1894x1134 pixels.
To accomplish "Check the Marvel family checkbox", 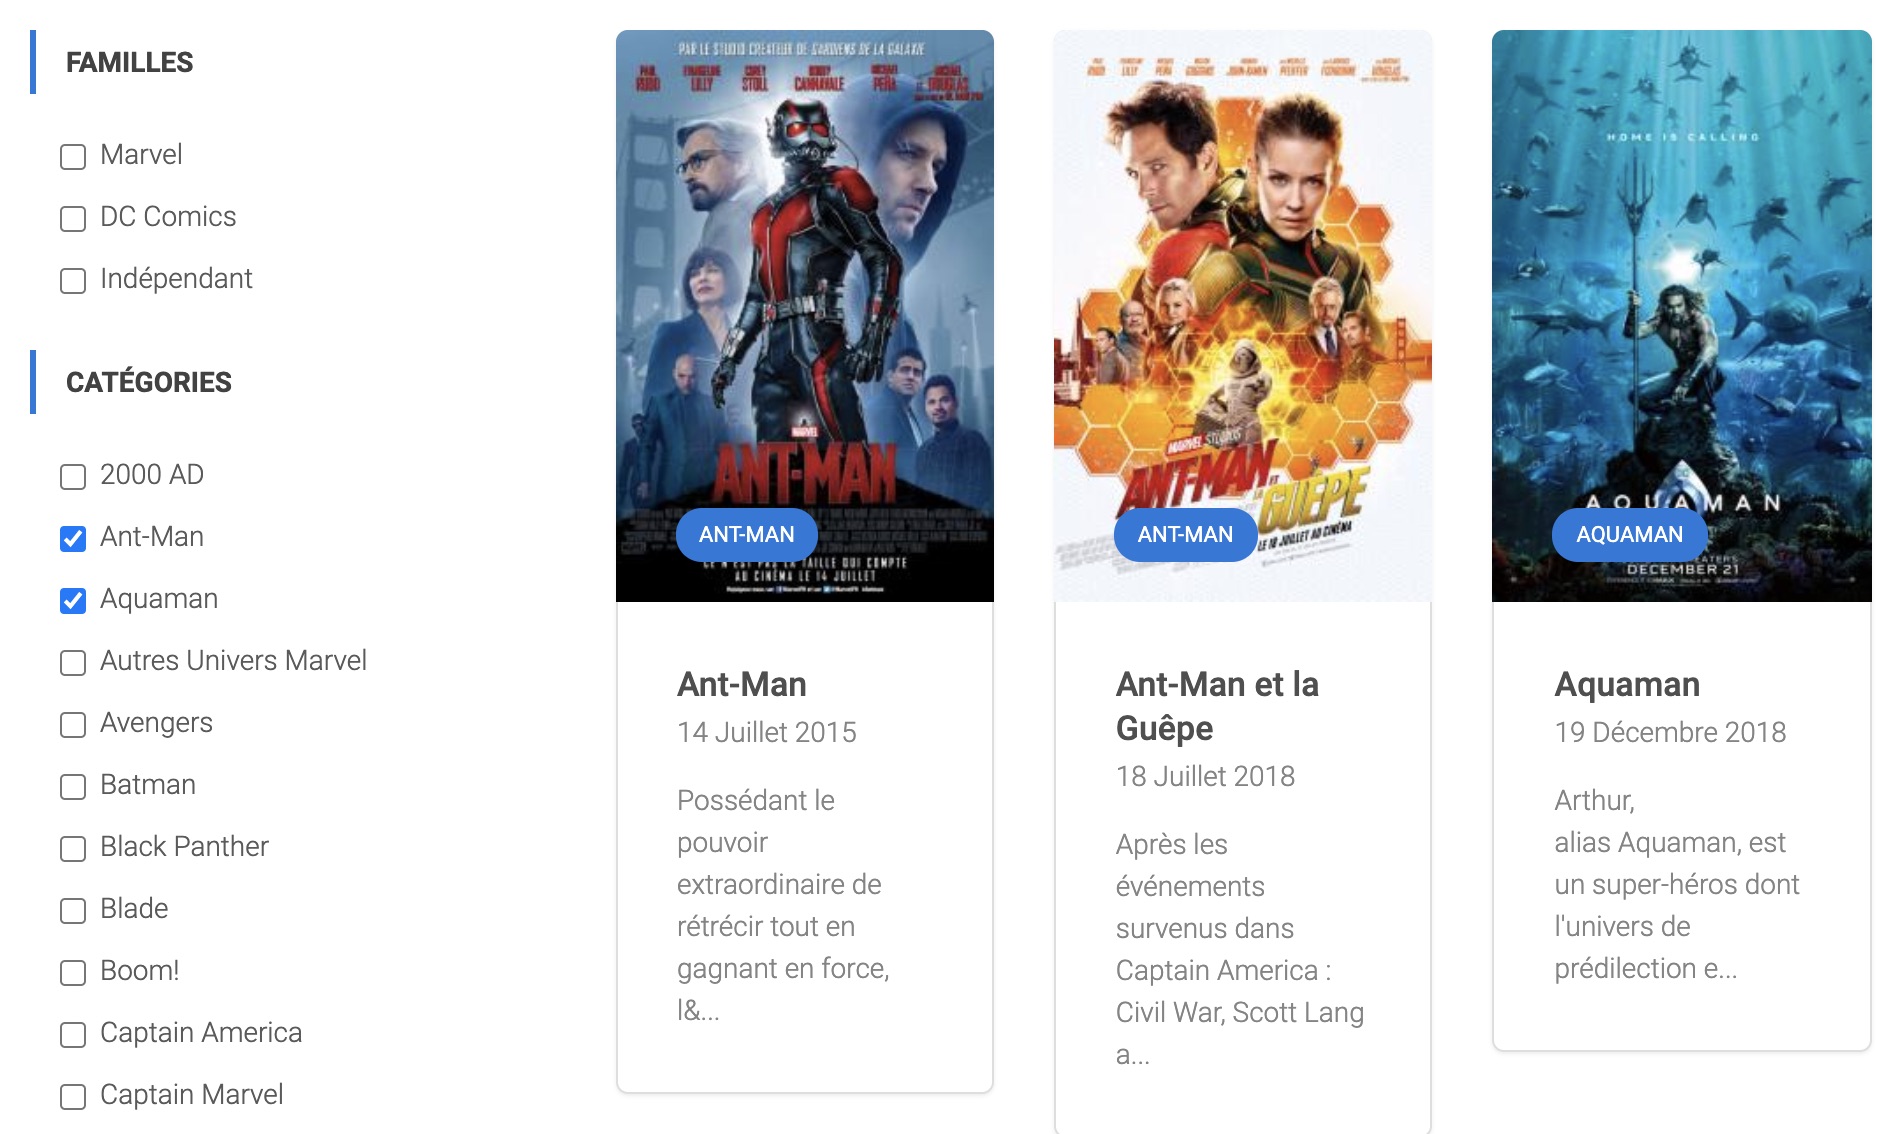I will (x=73, y=157).
